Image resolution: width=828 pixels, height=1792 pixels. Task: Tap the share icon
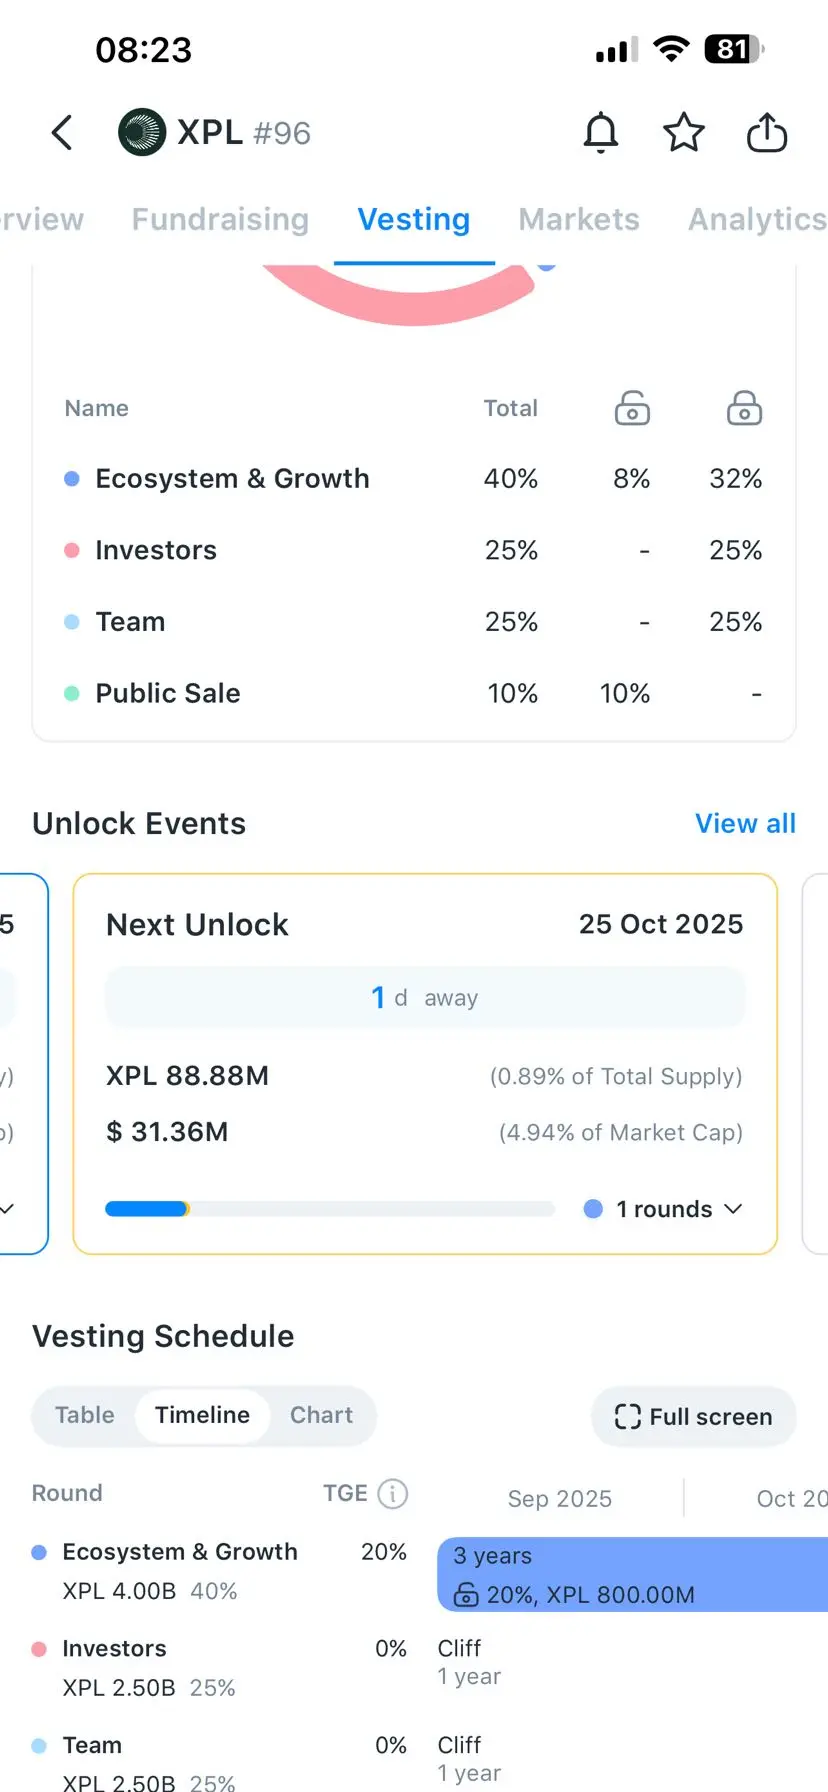pos(767,132)
